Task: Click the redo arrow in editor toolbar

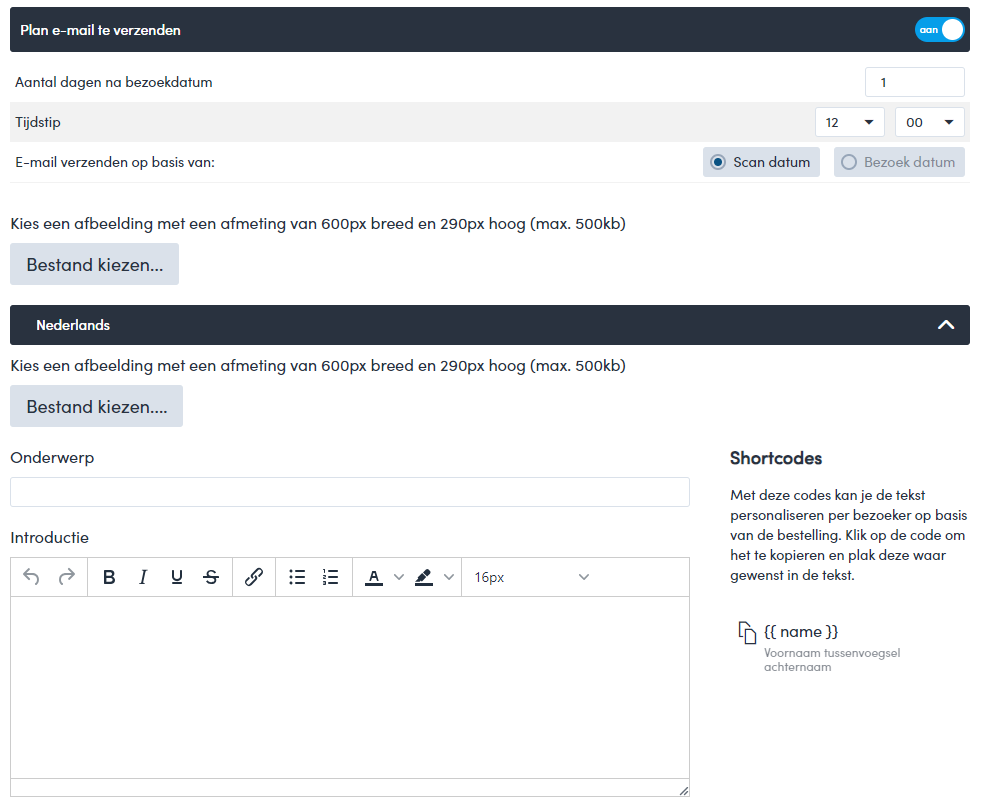Action: [66, 577]
